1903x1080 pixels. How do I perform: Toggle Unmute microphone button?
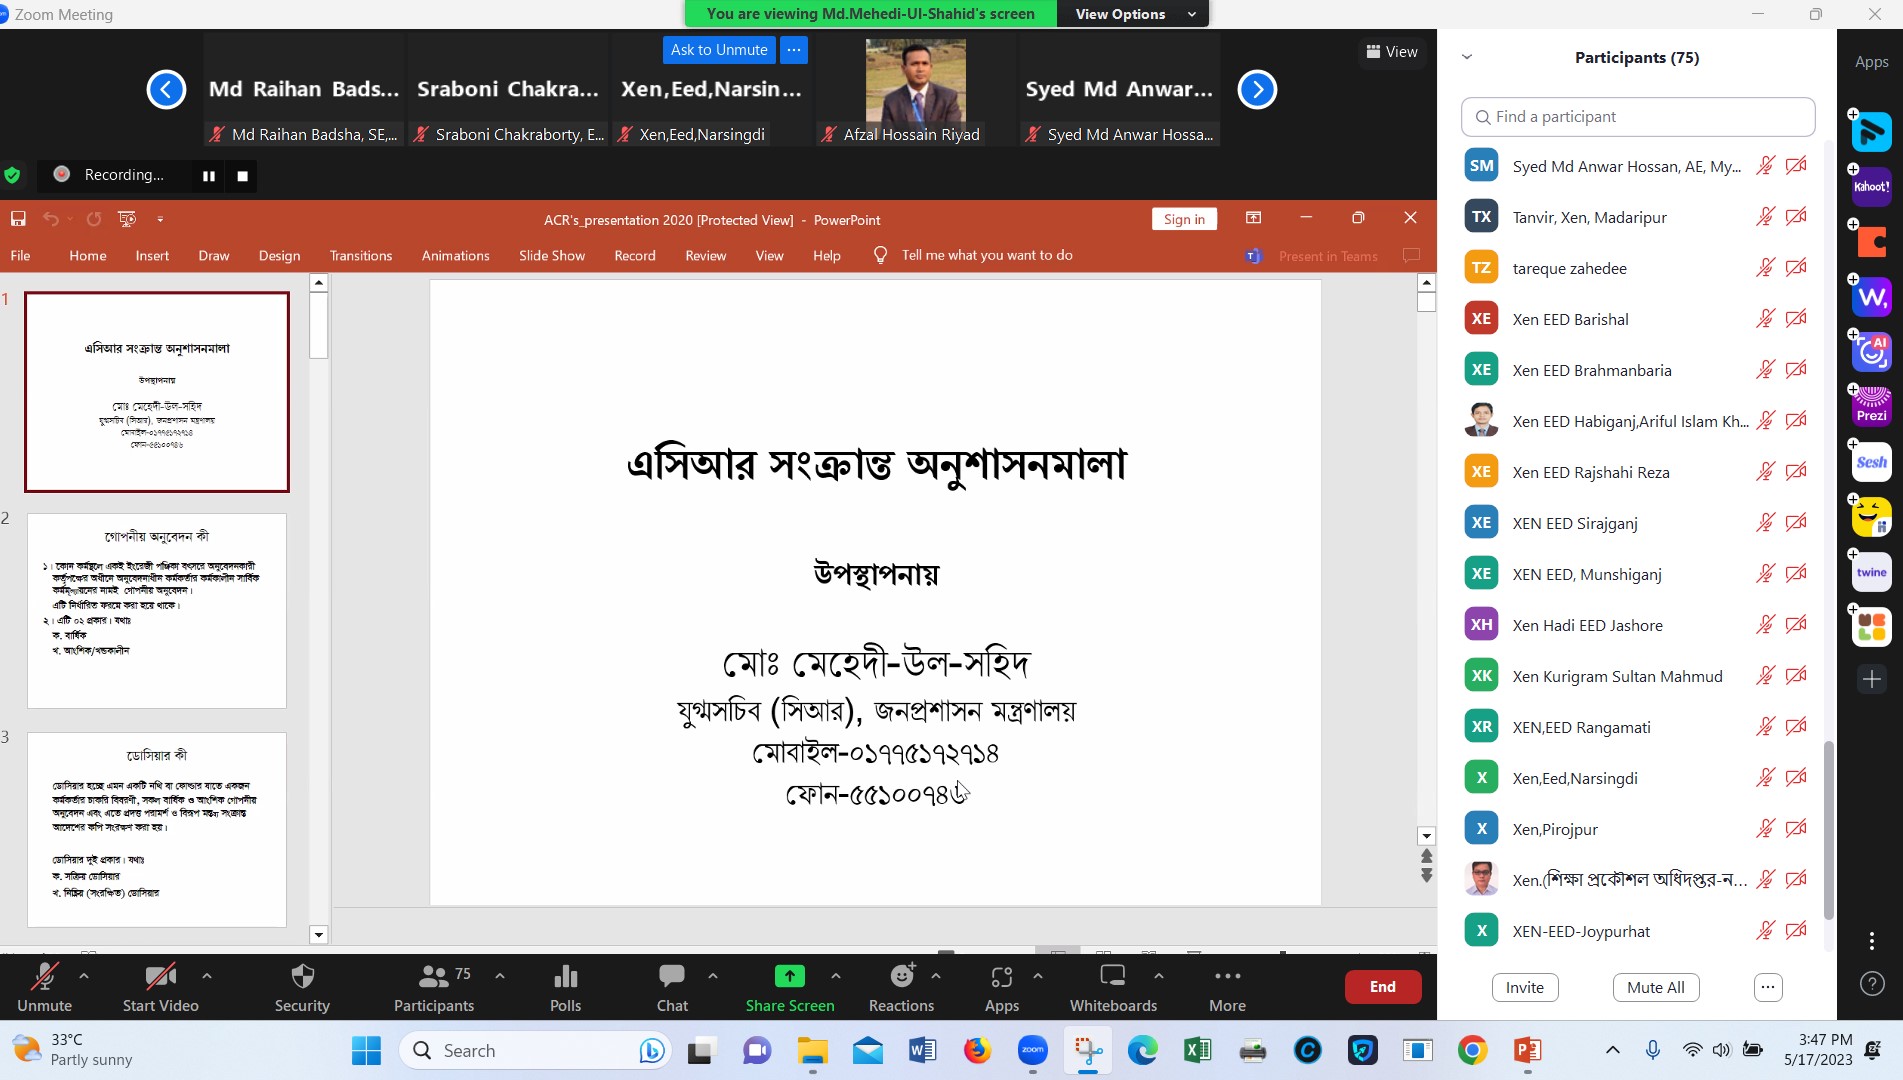(45, 986)
